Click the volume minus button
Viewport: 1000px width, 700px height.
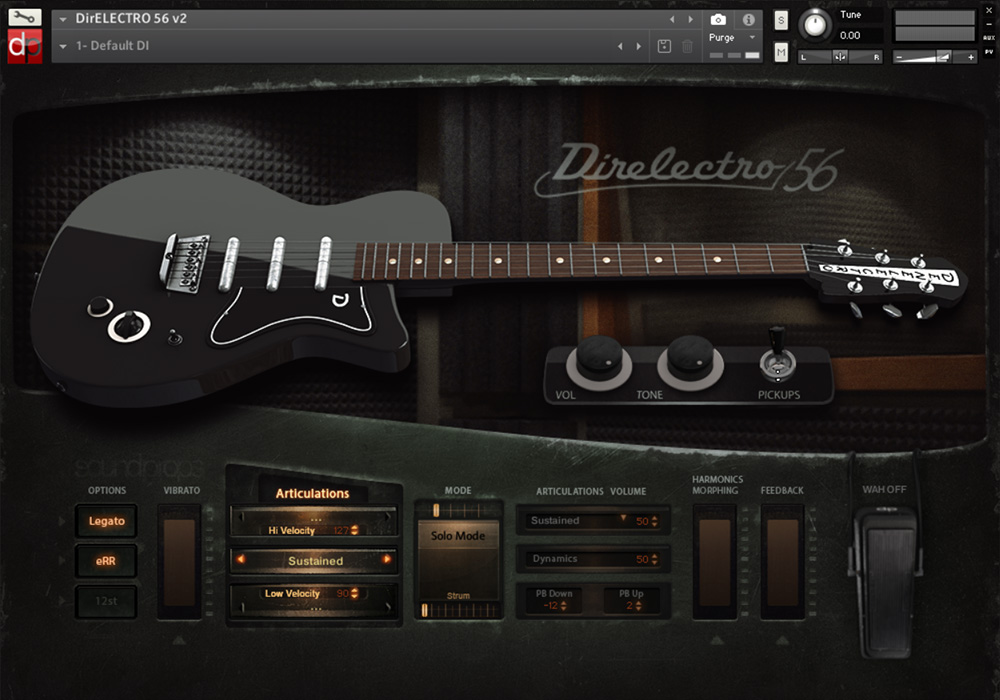pos(899,57)
